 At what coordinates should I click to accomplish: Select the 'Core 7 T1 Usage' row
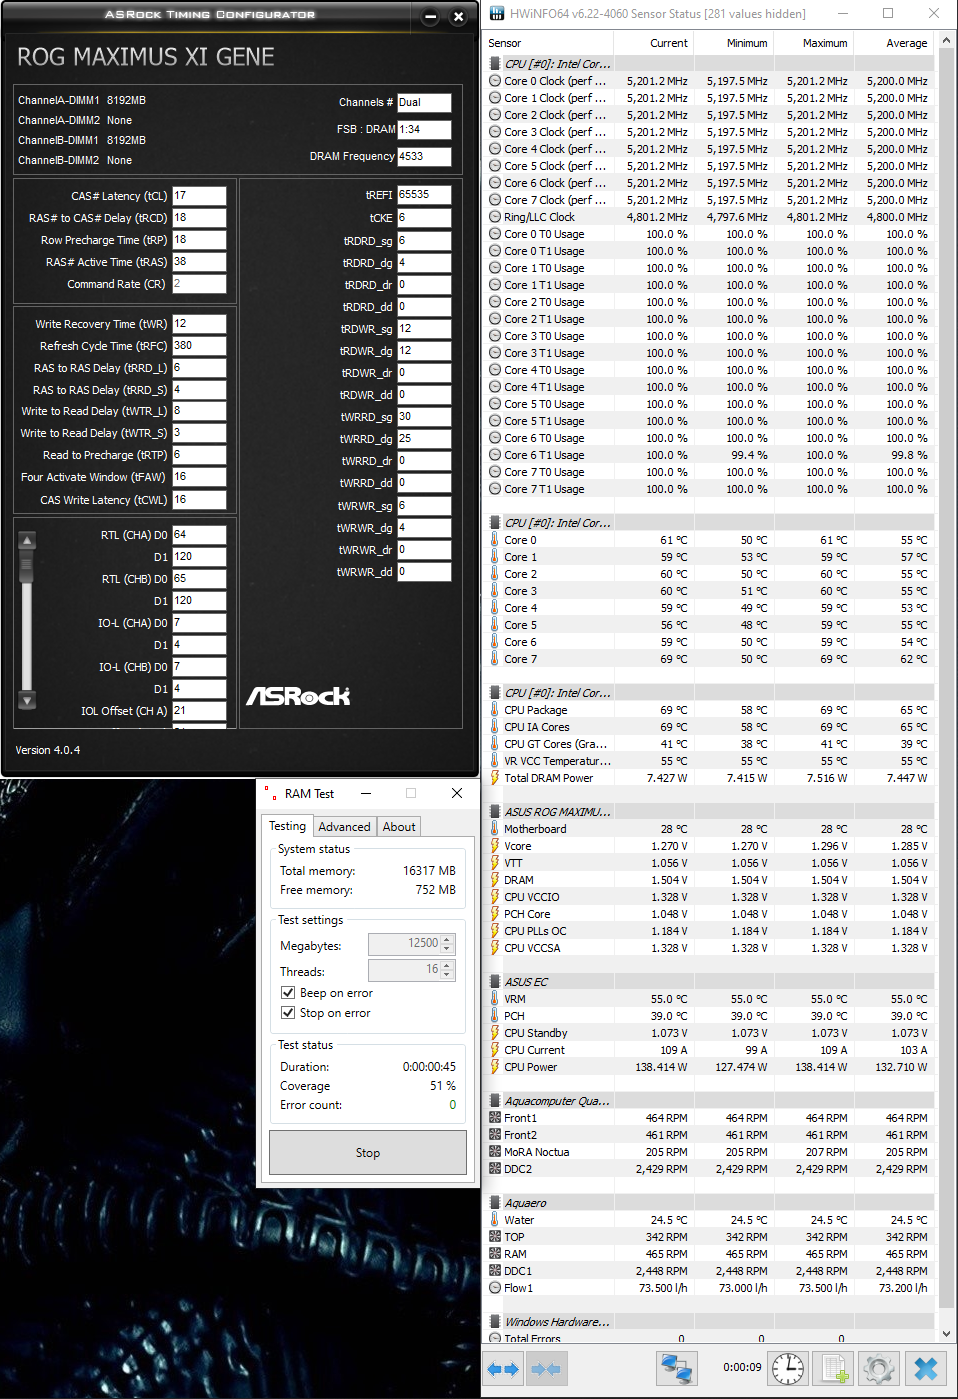pyautogui.click(x=709, y=489)
